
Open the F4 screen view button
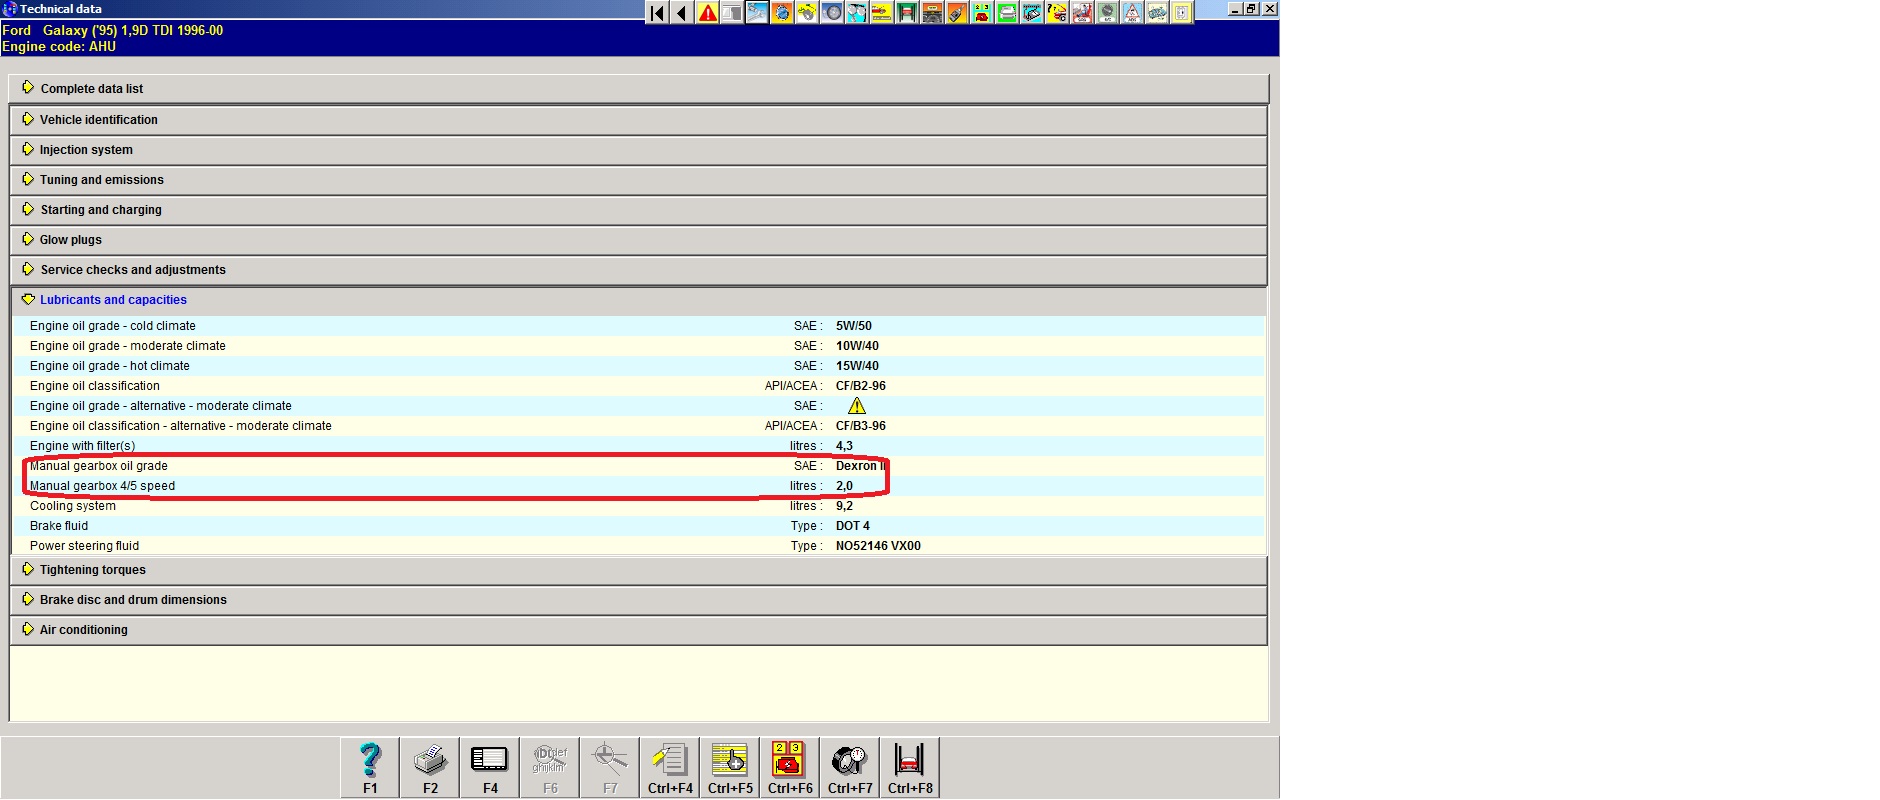click(490, 767)
